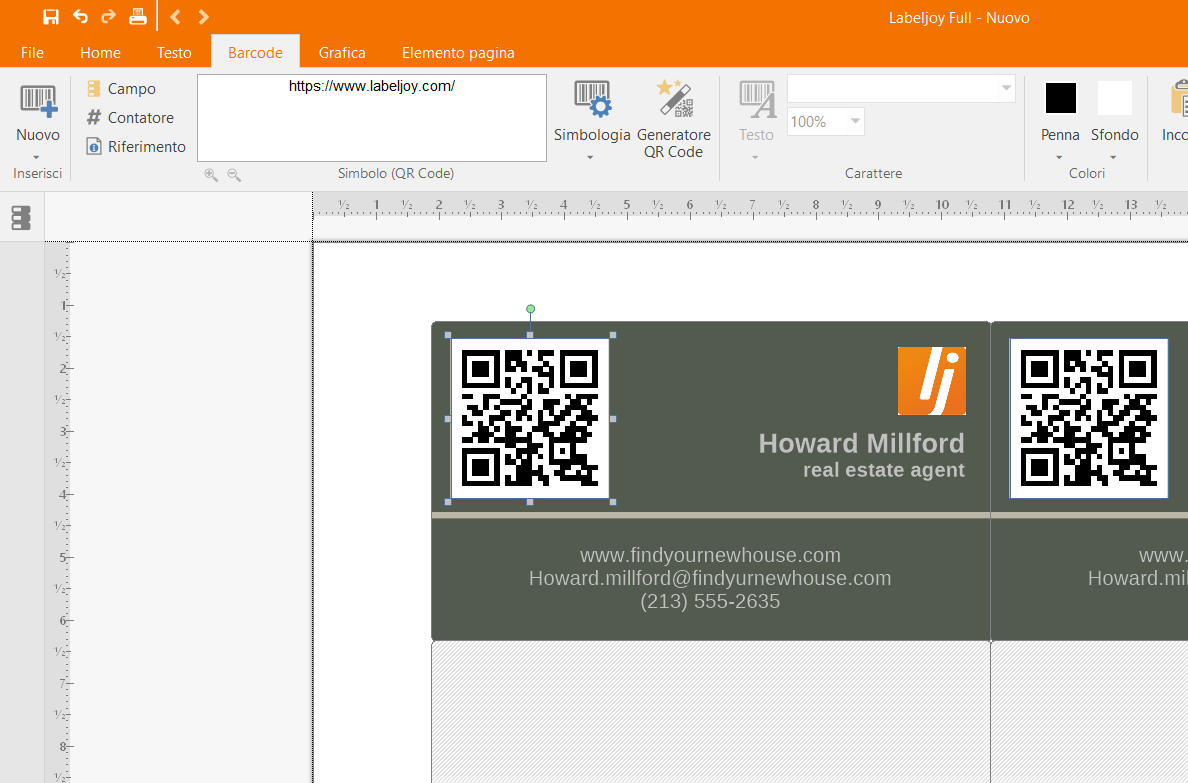Click the rotation handle above QR code

[530, 309]
